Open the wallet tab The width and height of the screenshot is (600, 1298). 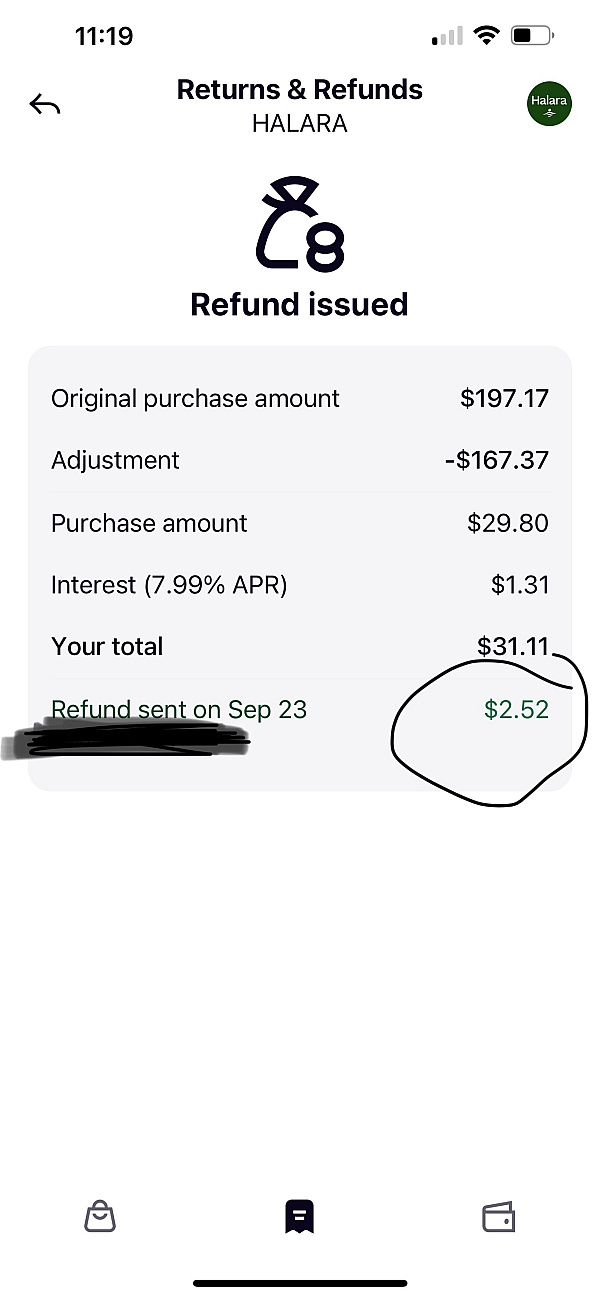[498, 1216]
